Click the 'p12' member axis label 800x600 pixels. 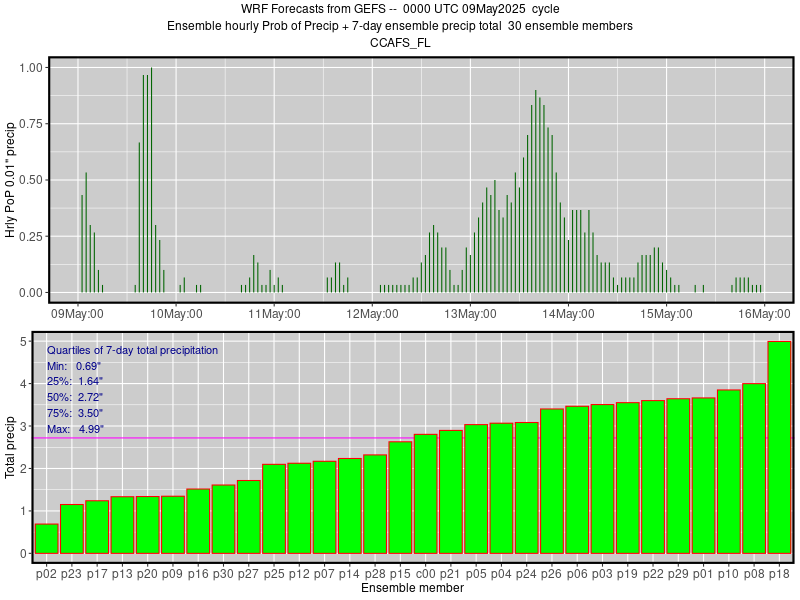(299, 574)
